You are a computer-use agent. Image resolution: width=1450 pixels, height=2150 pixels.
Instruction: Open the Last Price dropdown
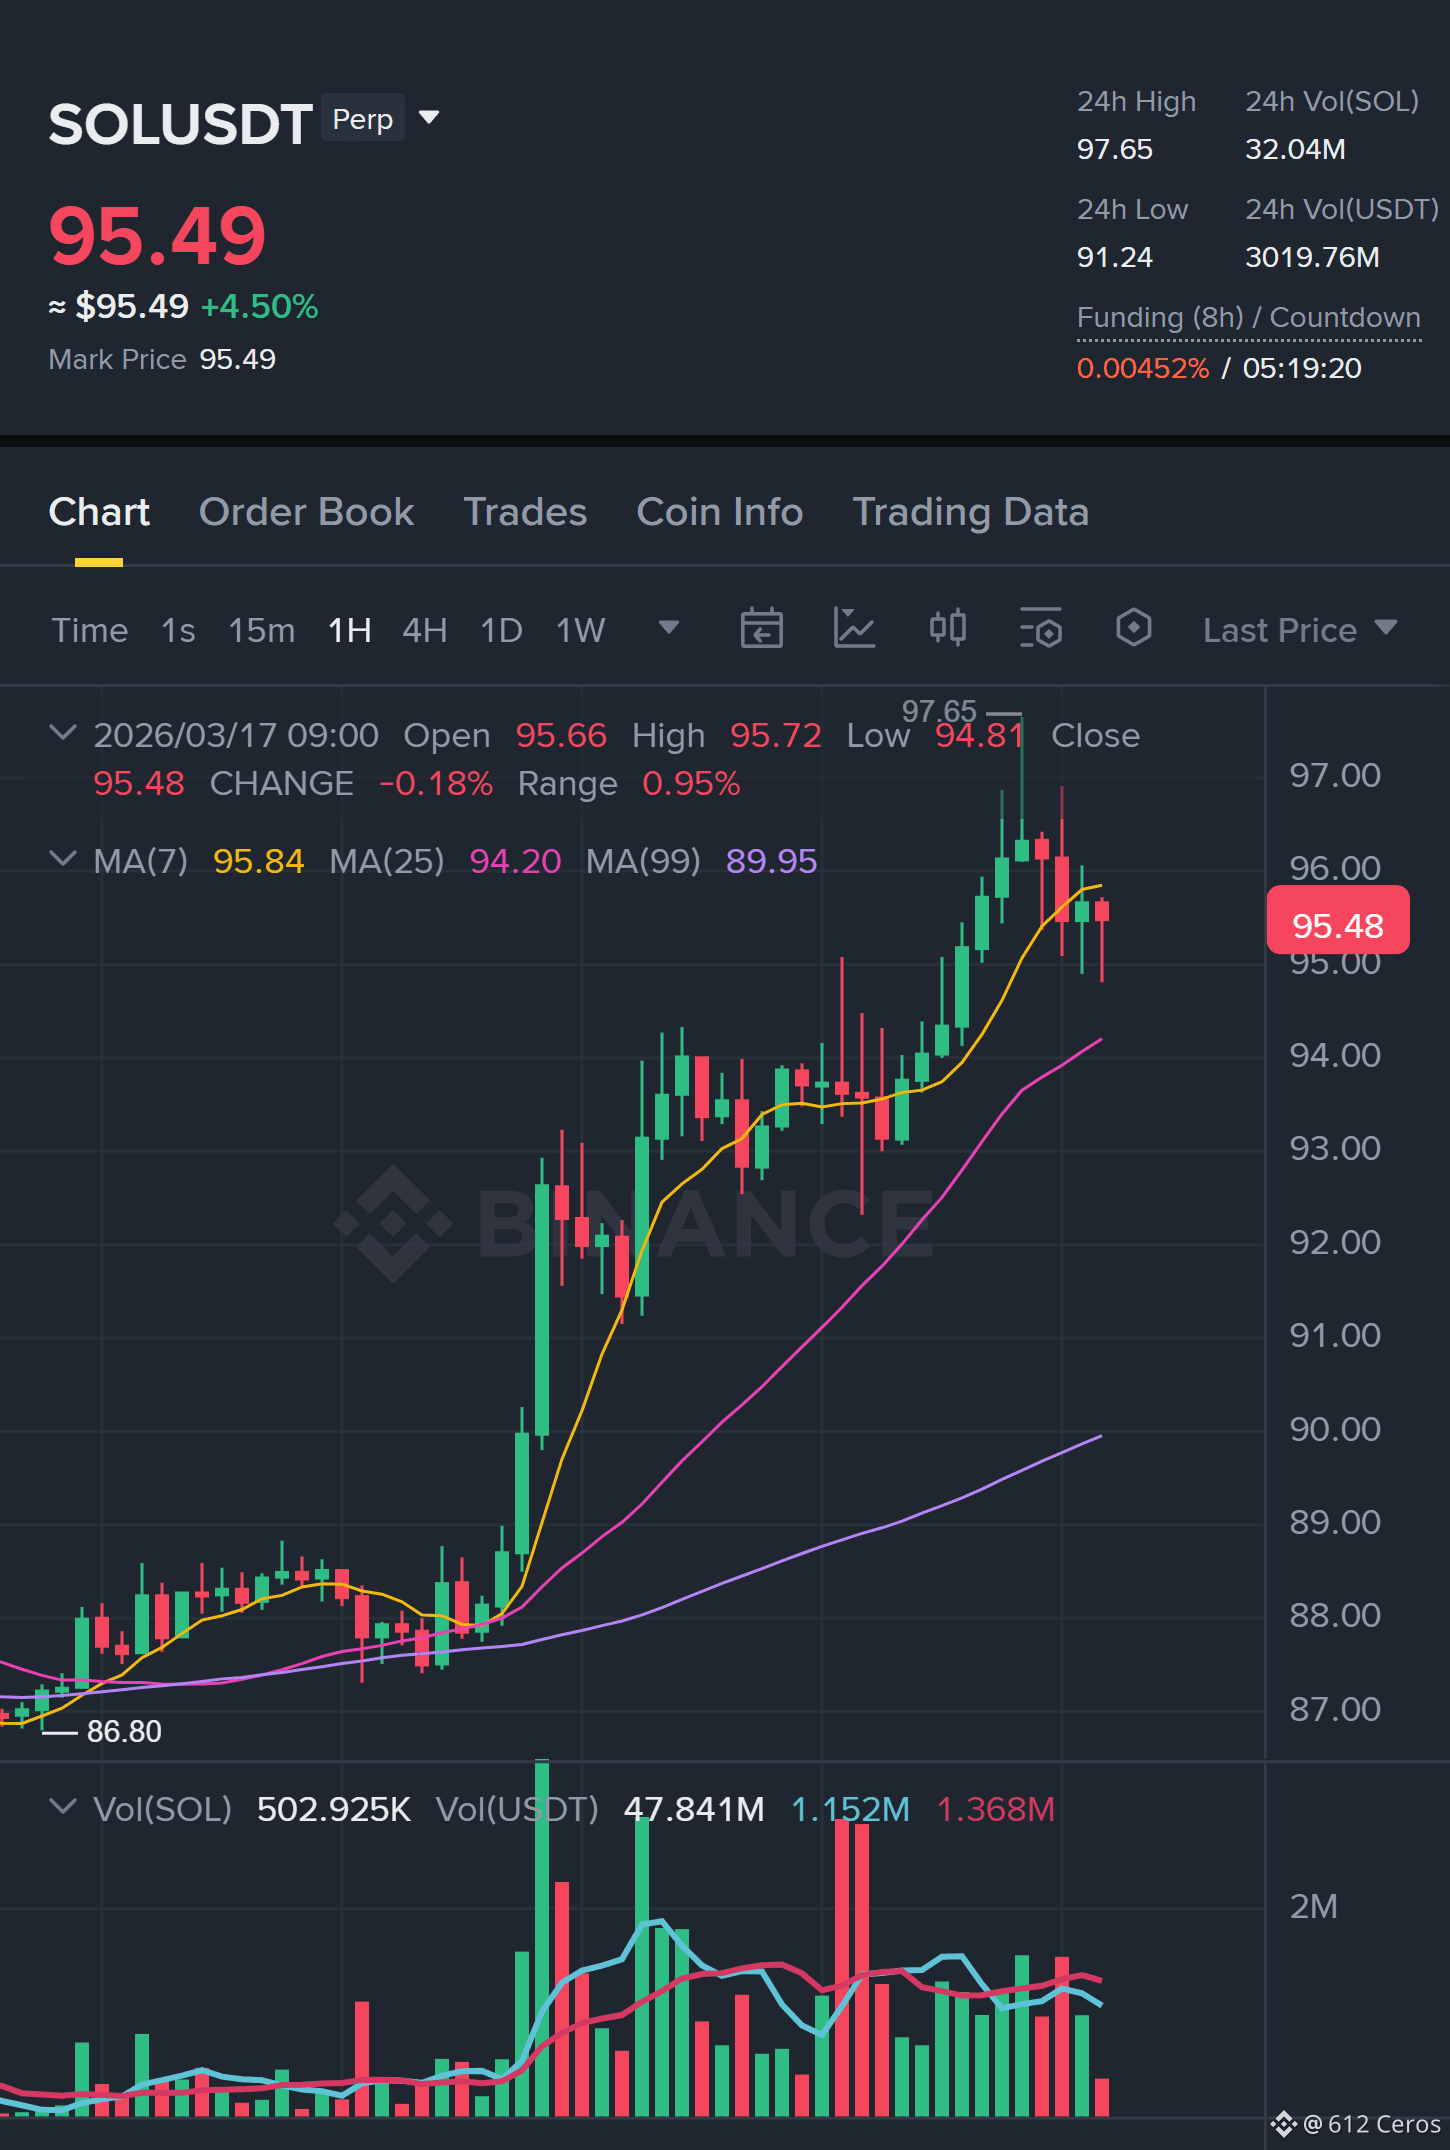[x=1299, y=630]
